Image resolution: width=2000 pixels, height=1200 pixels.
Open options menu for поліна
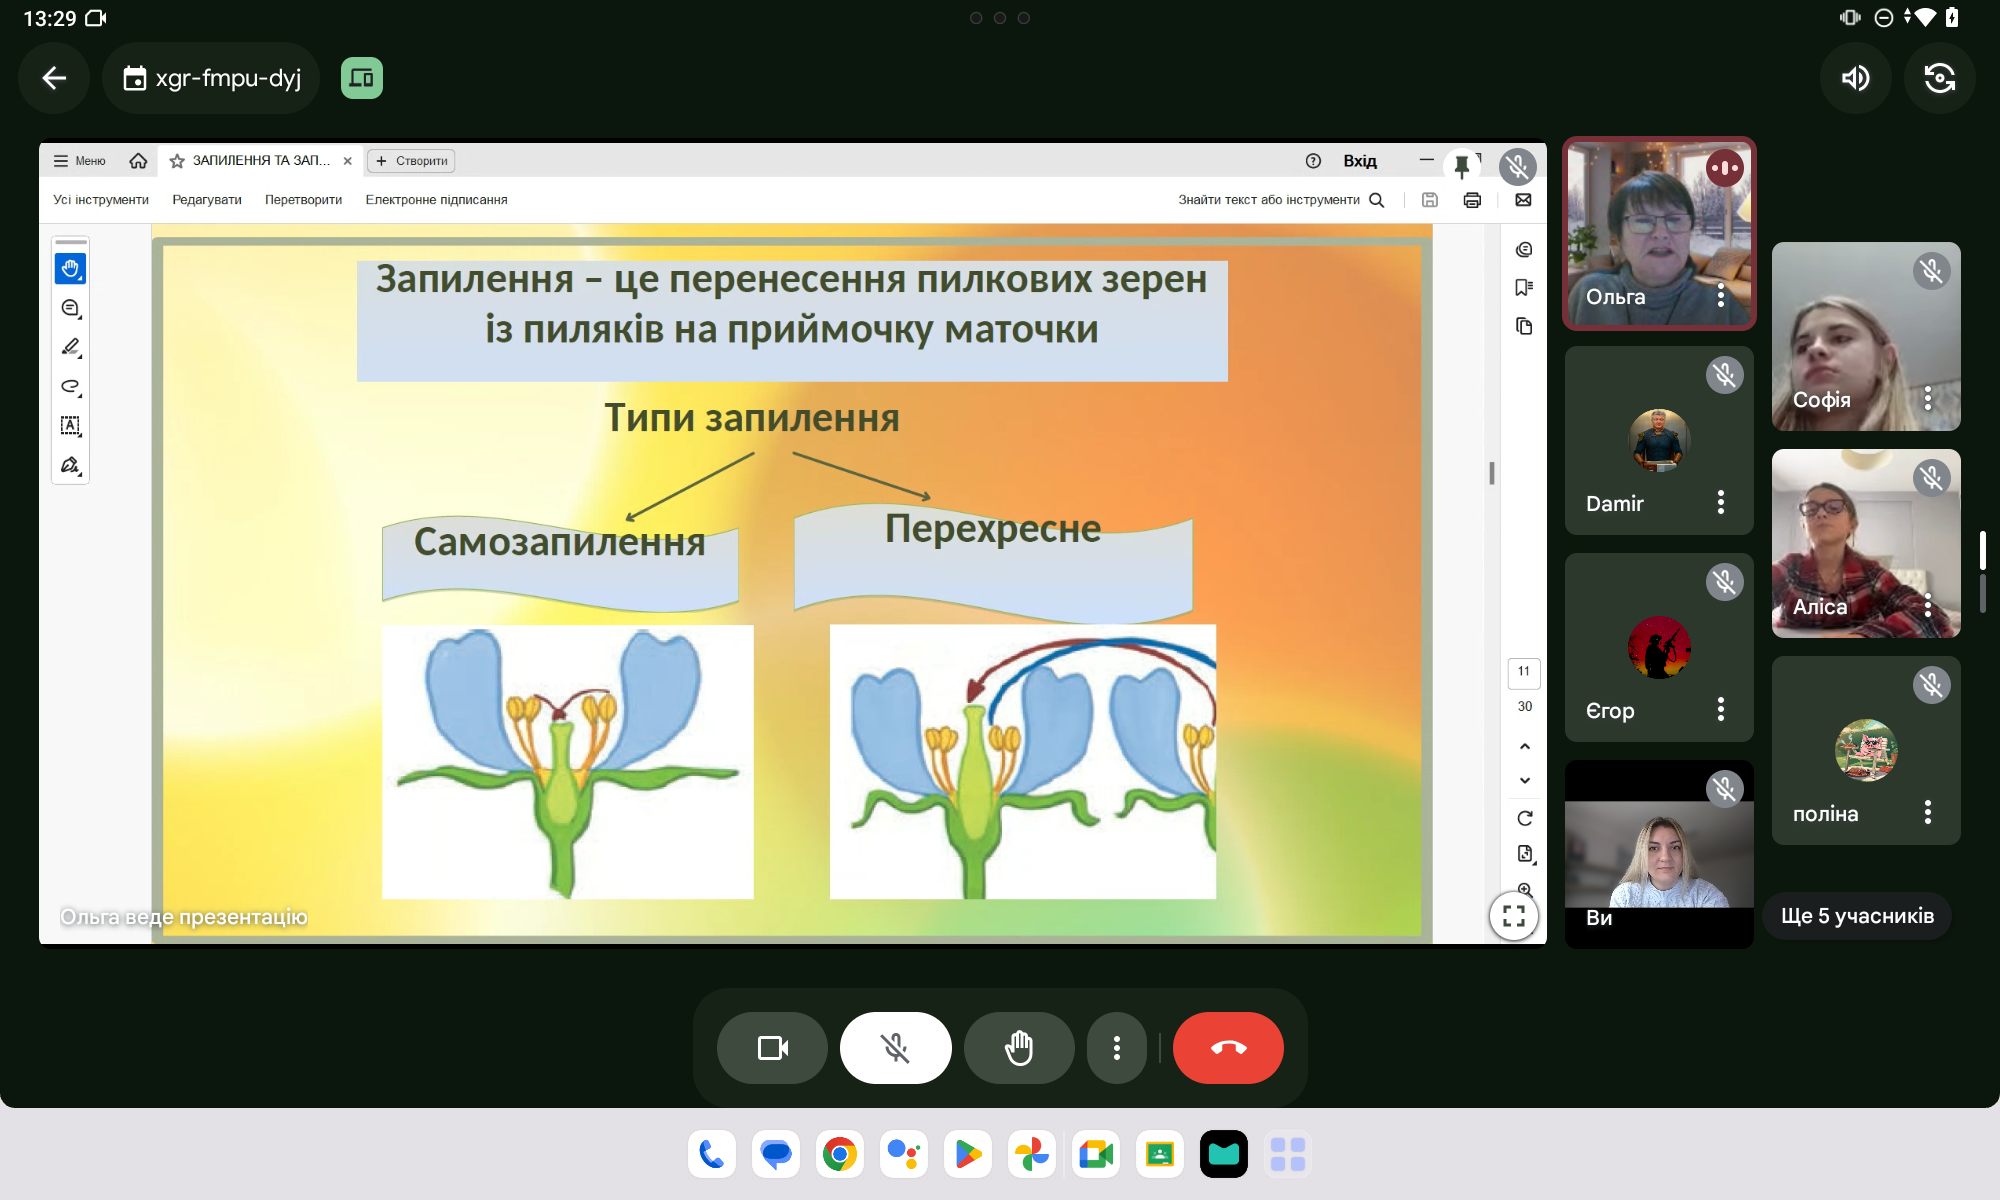1928,812
